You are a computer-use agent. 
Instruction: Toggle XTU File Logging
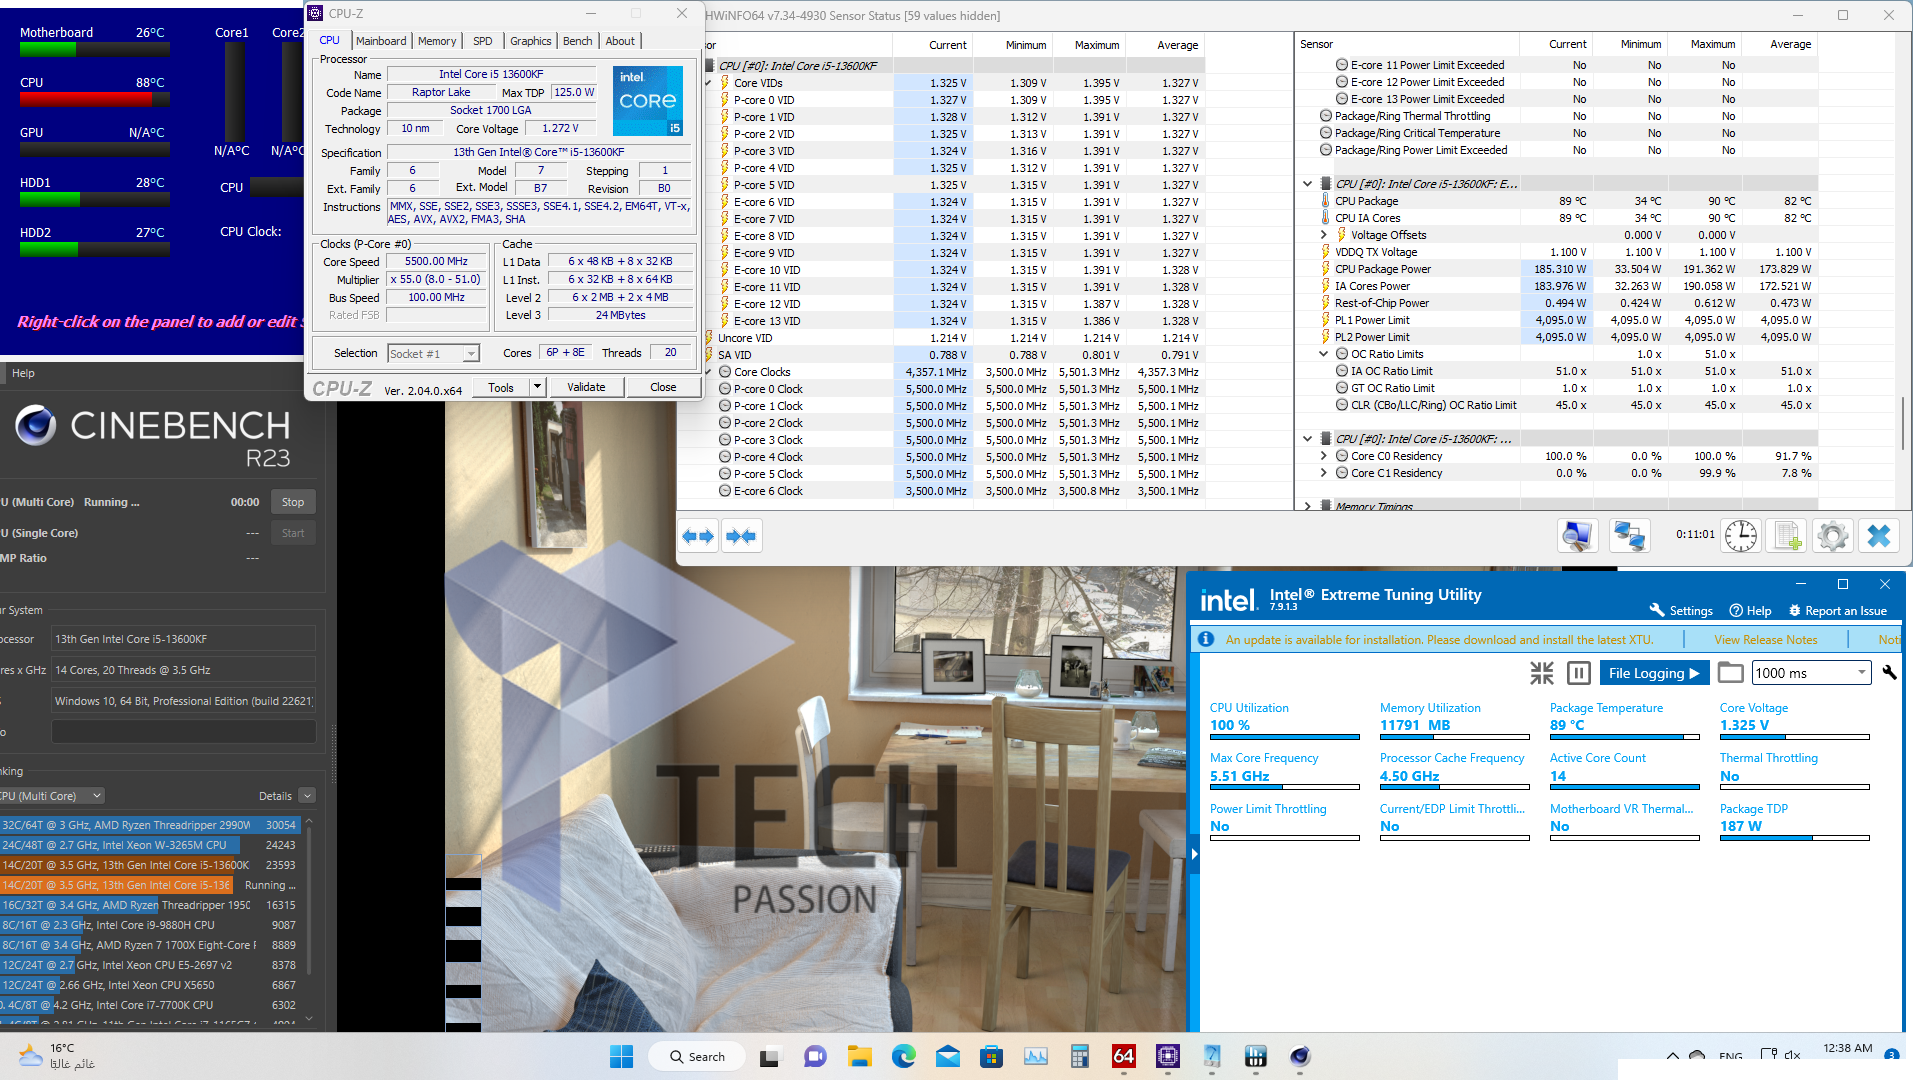point(1653,673)
